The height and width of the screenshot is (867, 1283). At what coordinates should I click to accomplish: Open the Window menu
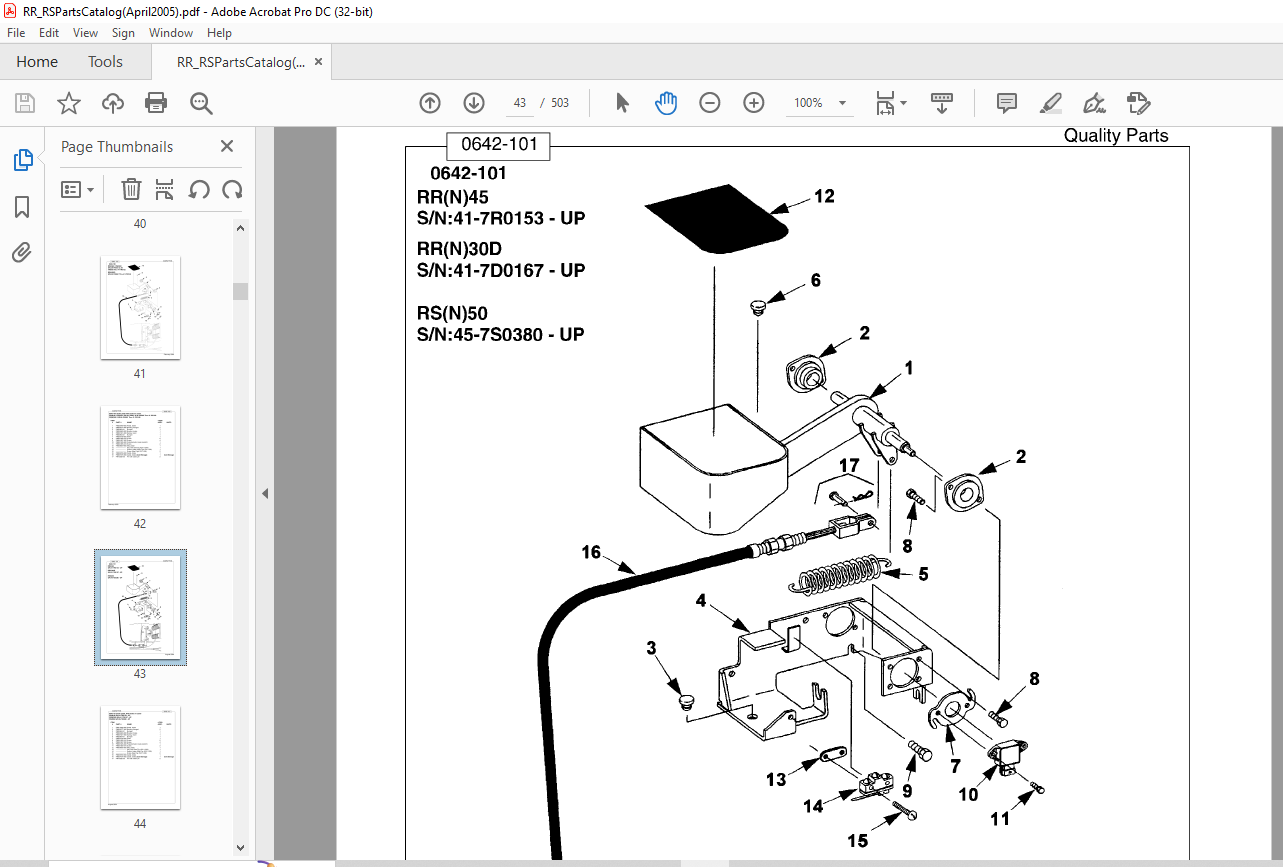pos(171,33)
